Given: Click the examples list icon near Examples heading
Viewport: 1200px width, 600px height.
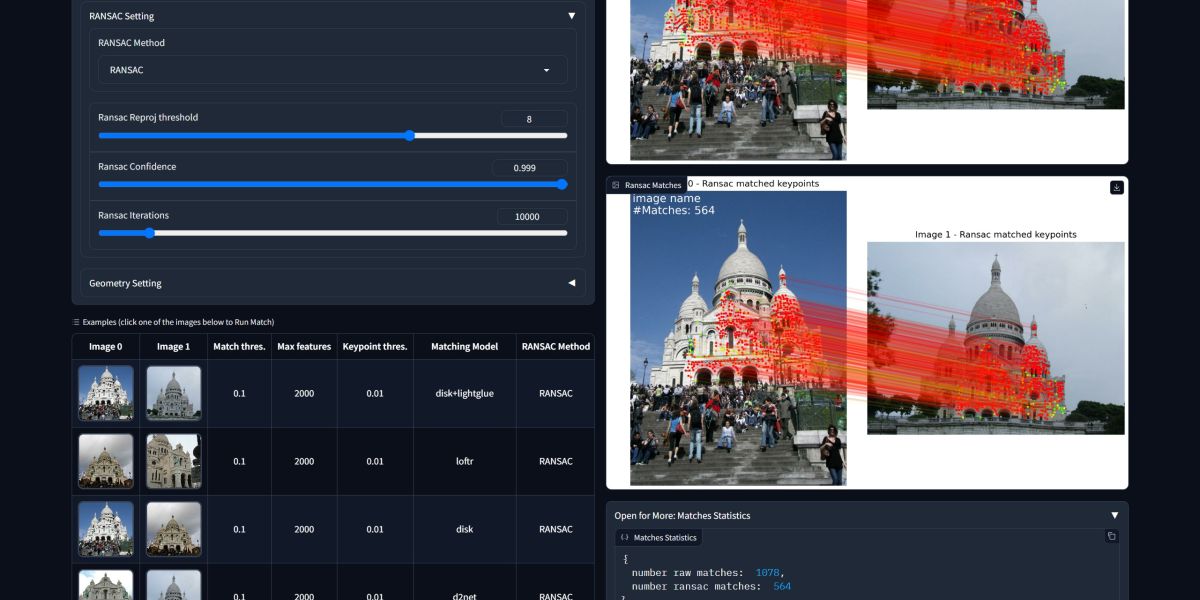Looking at the screenshot, I should (x=77, y=321).
